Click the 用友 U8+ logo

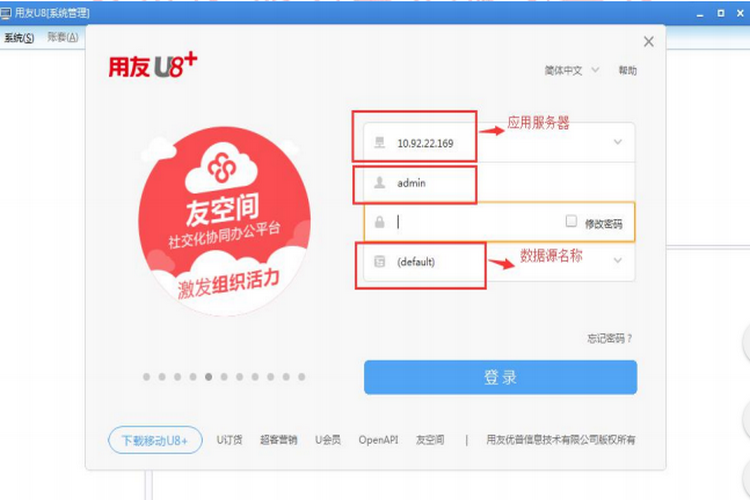click(153, 65)
